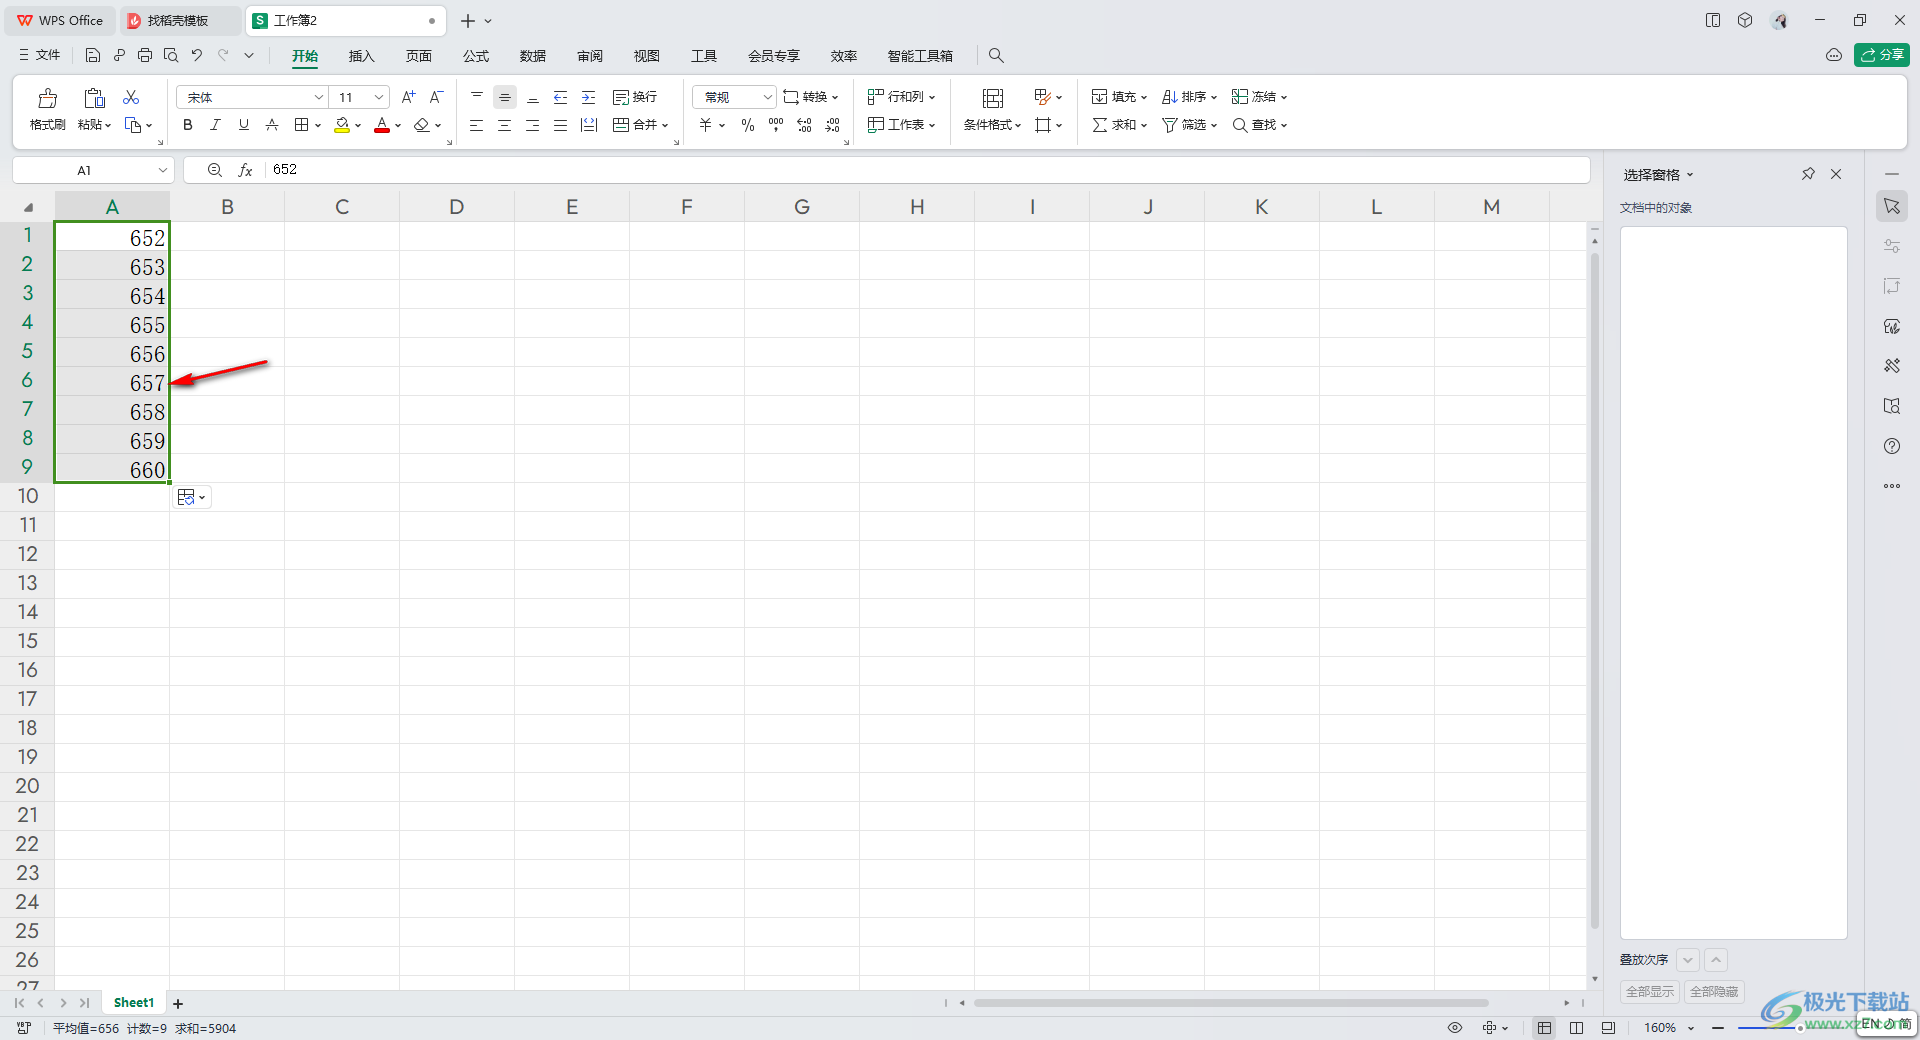Pin the selection pane with pushpin icon

1808,174
